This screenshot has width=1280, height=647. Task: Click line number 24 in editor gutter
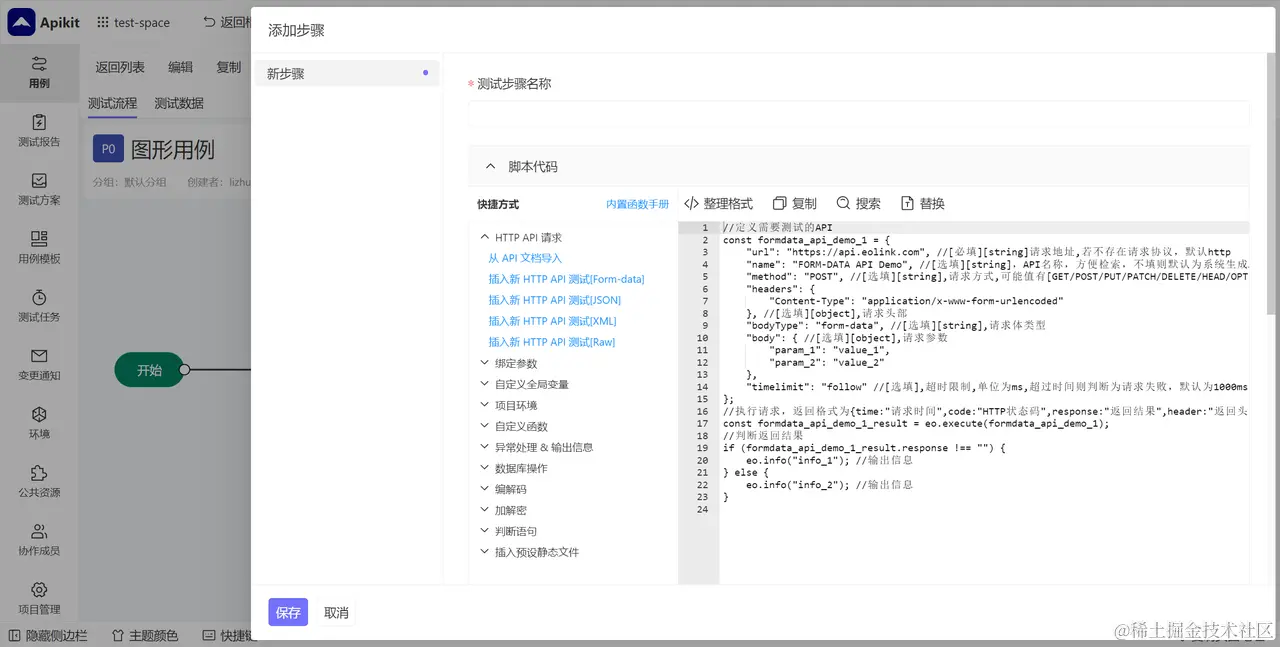[x=703, y=508]
